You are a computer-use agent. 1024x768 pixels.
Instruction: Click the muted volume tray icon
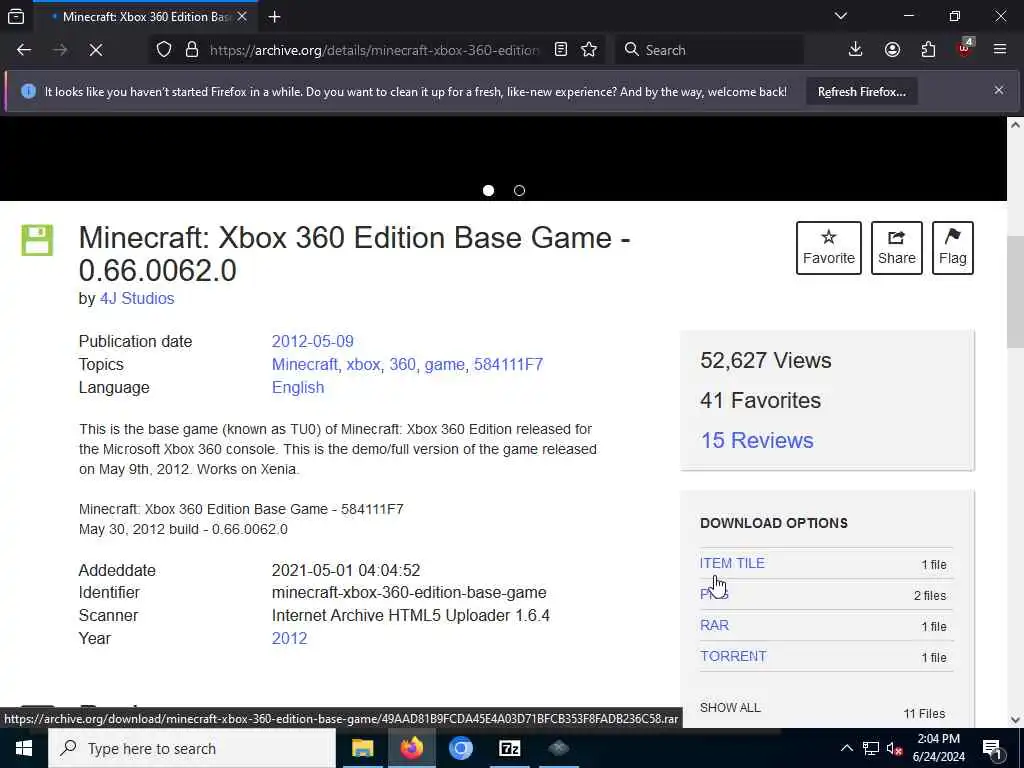(895, 748)
